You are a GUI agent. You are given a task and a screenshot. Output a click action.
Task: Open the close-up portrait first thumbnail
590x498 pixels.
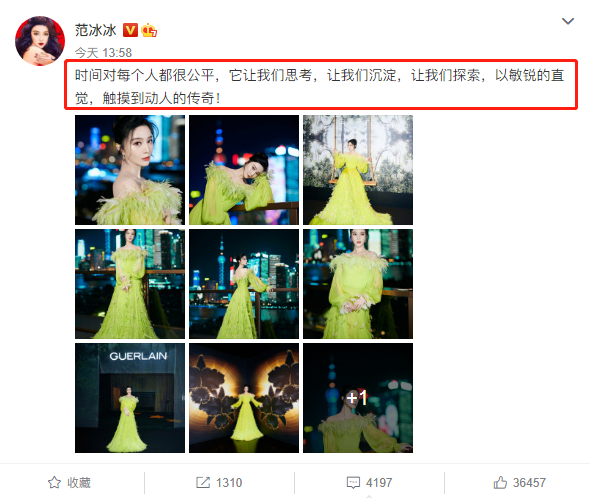pos(130,170)
